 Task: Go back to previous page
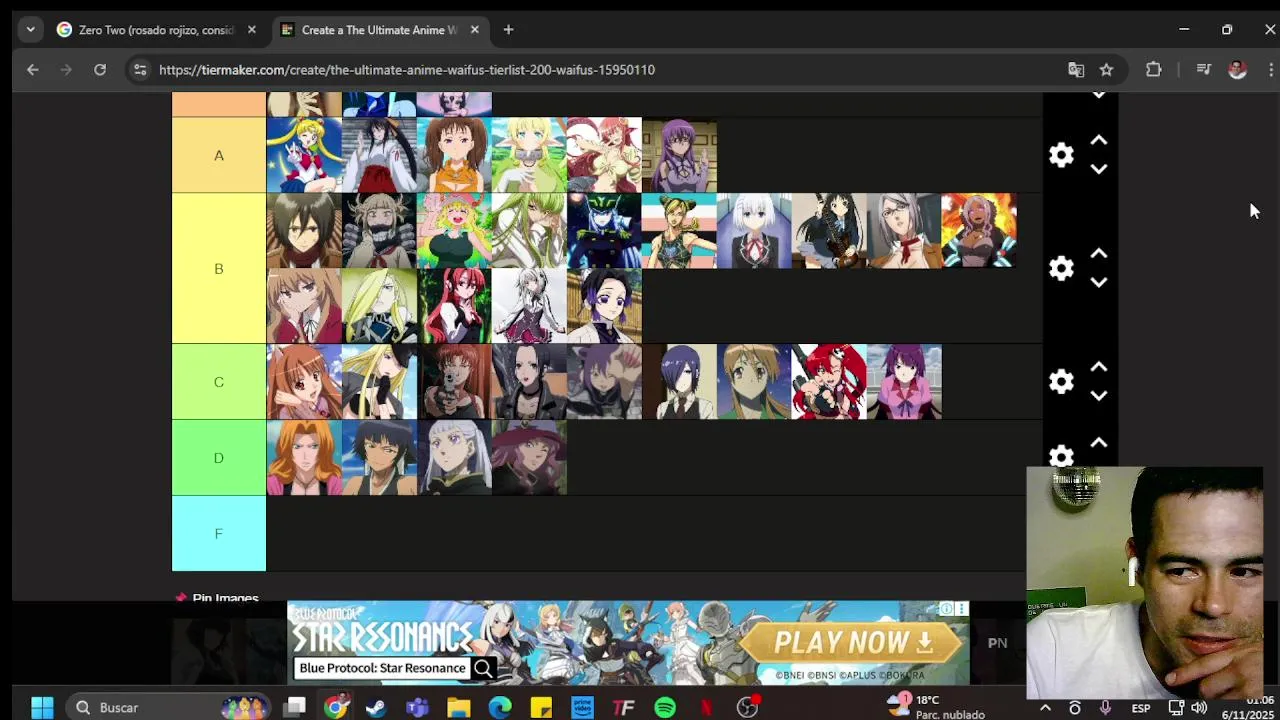pos(33,69)
